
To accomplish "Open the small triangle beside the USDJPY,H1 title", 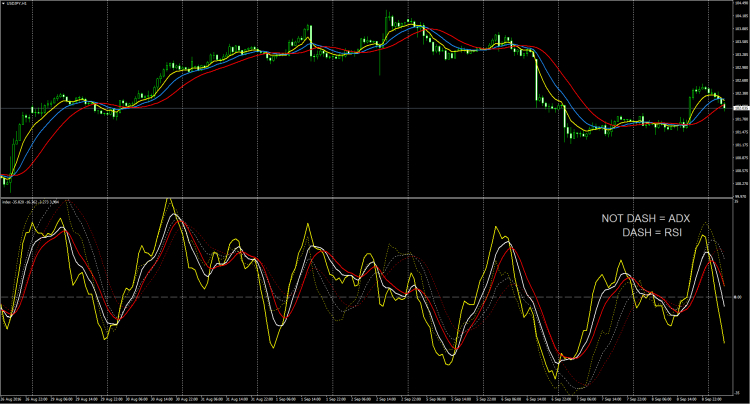I will pyautogui.click(x=3, y=3).
